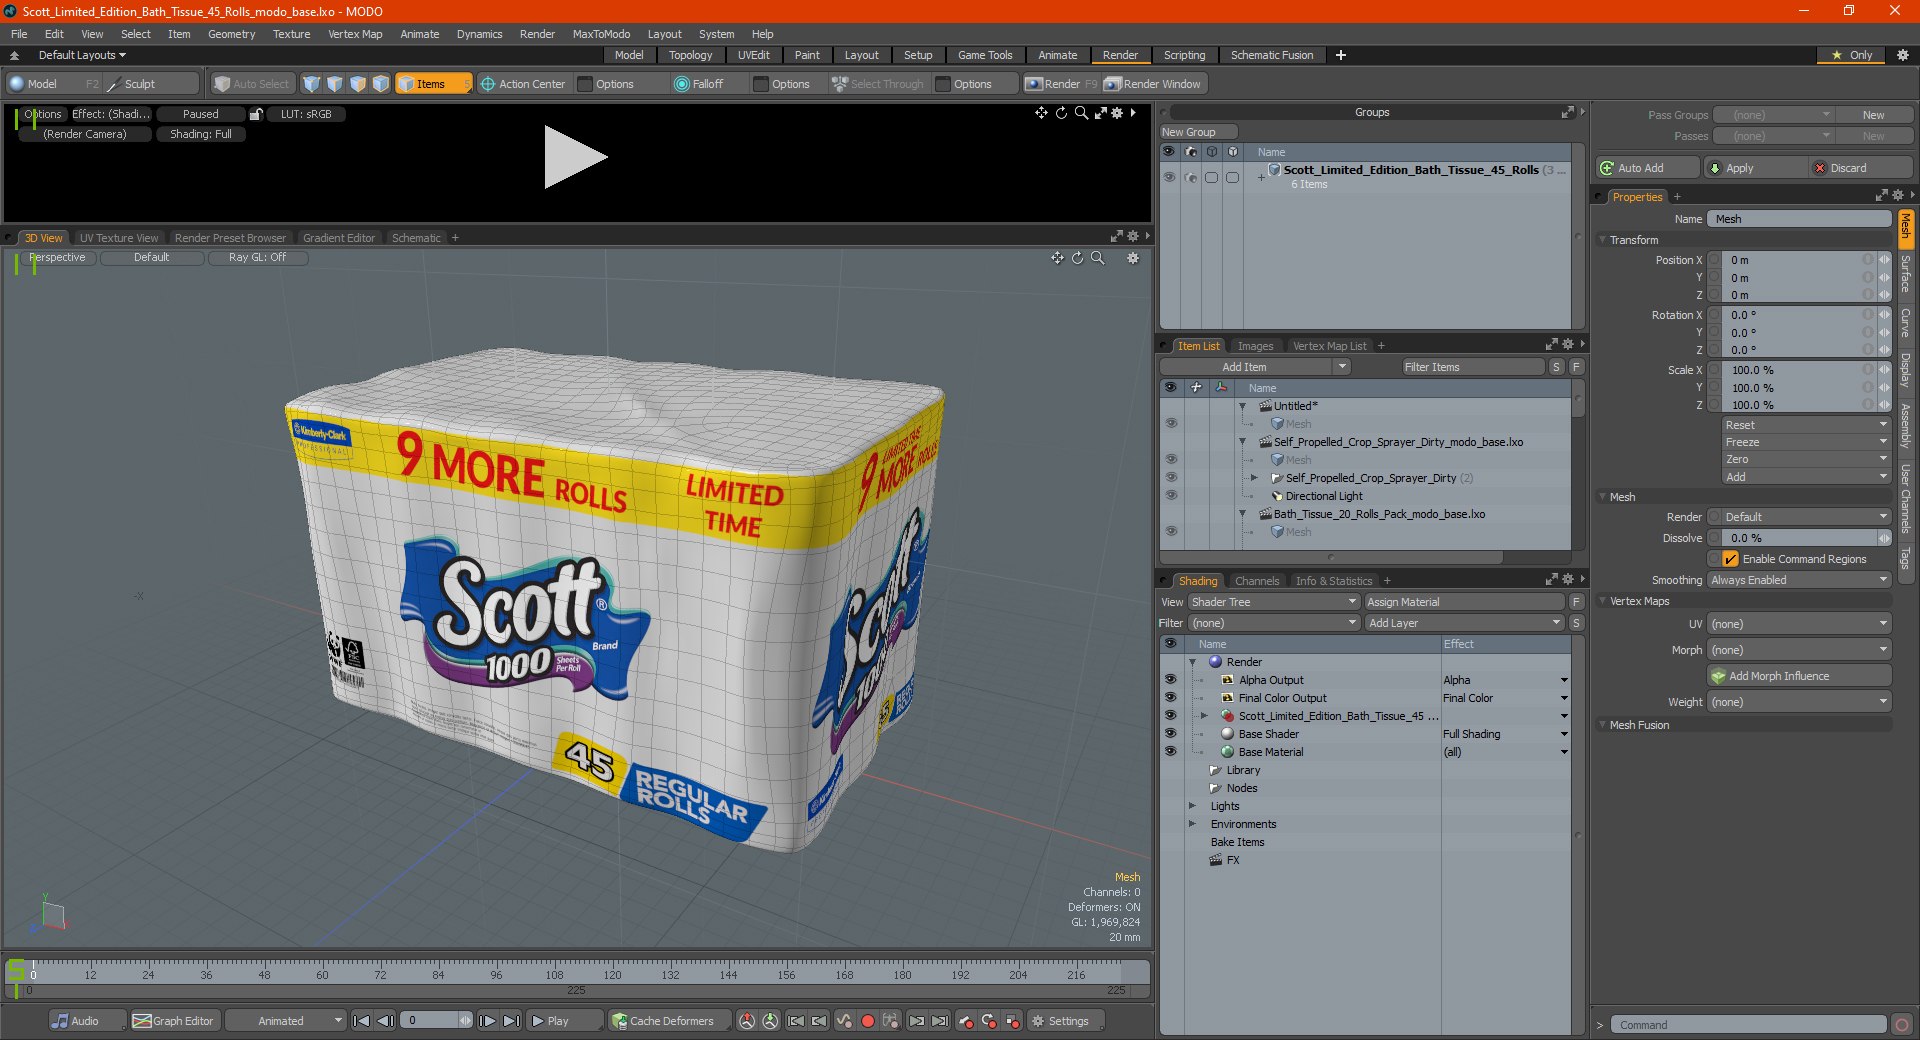1920x1040 pixels.
Task: Switch to the UVEdit layout tab
Action: (753, 55)
